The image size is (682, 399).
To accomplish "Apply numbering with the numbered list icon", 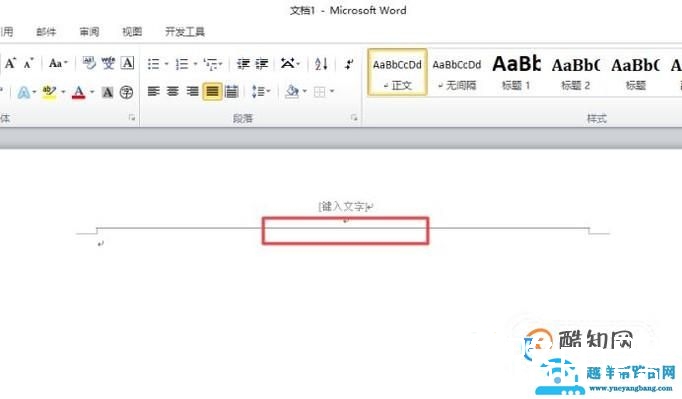I will pos(182,64).
